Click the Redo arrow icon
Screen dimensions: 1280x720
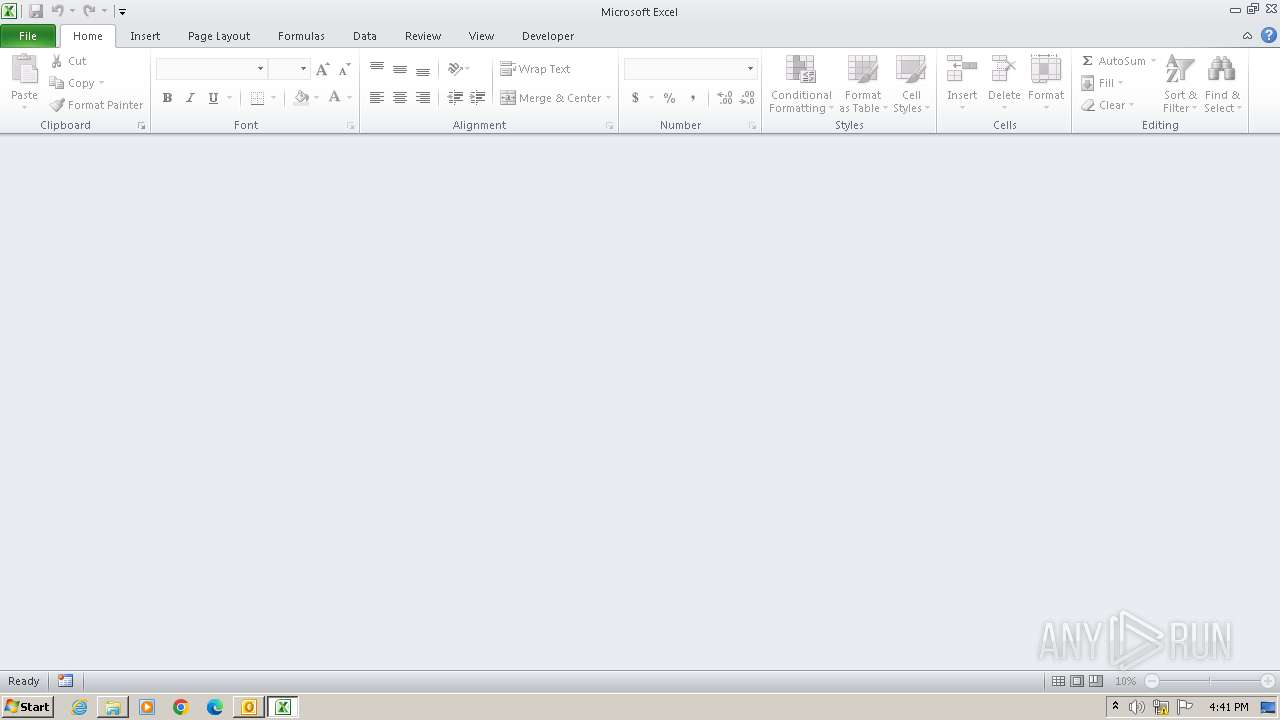pos(89,11)
